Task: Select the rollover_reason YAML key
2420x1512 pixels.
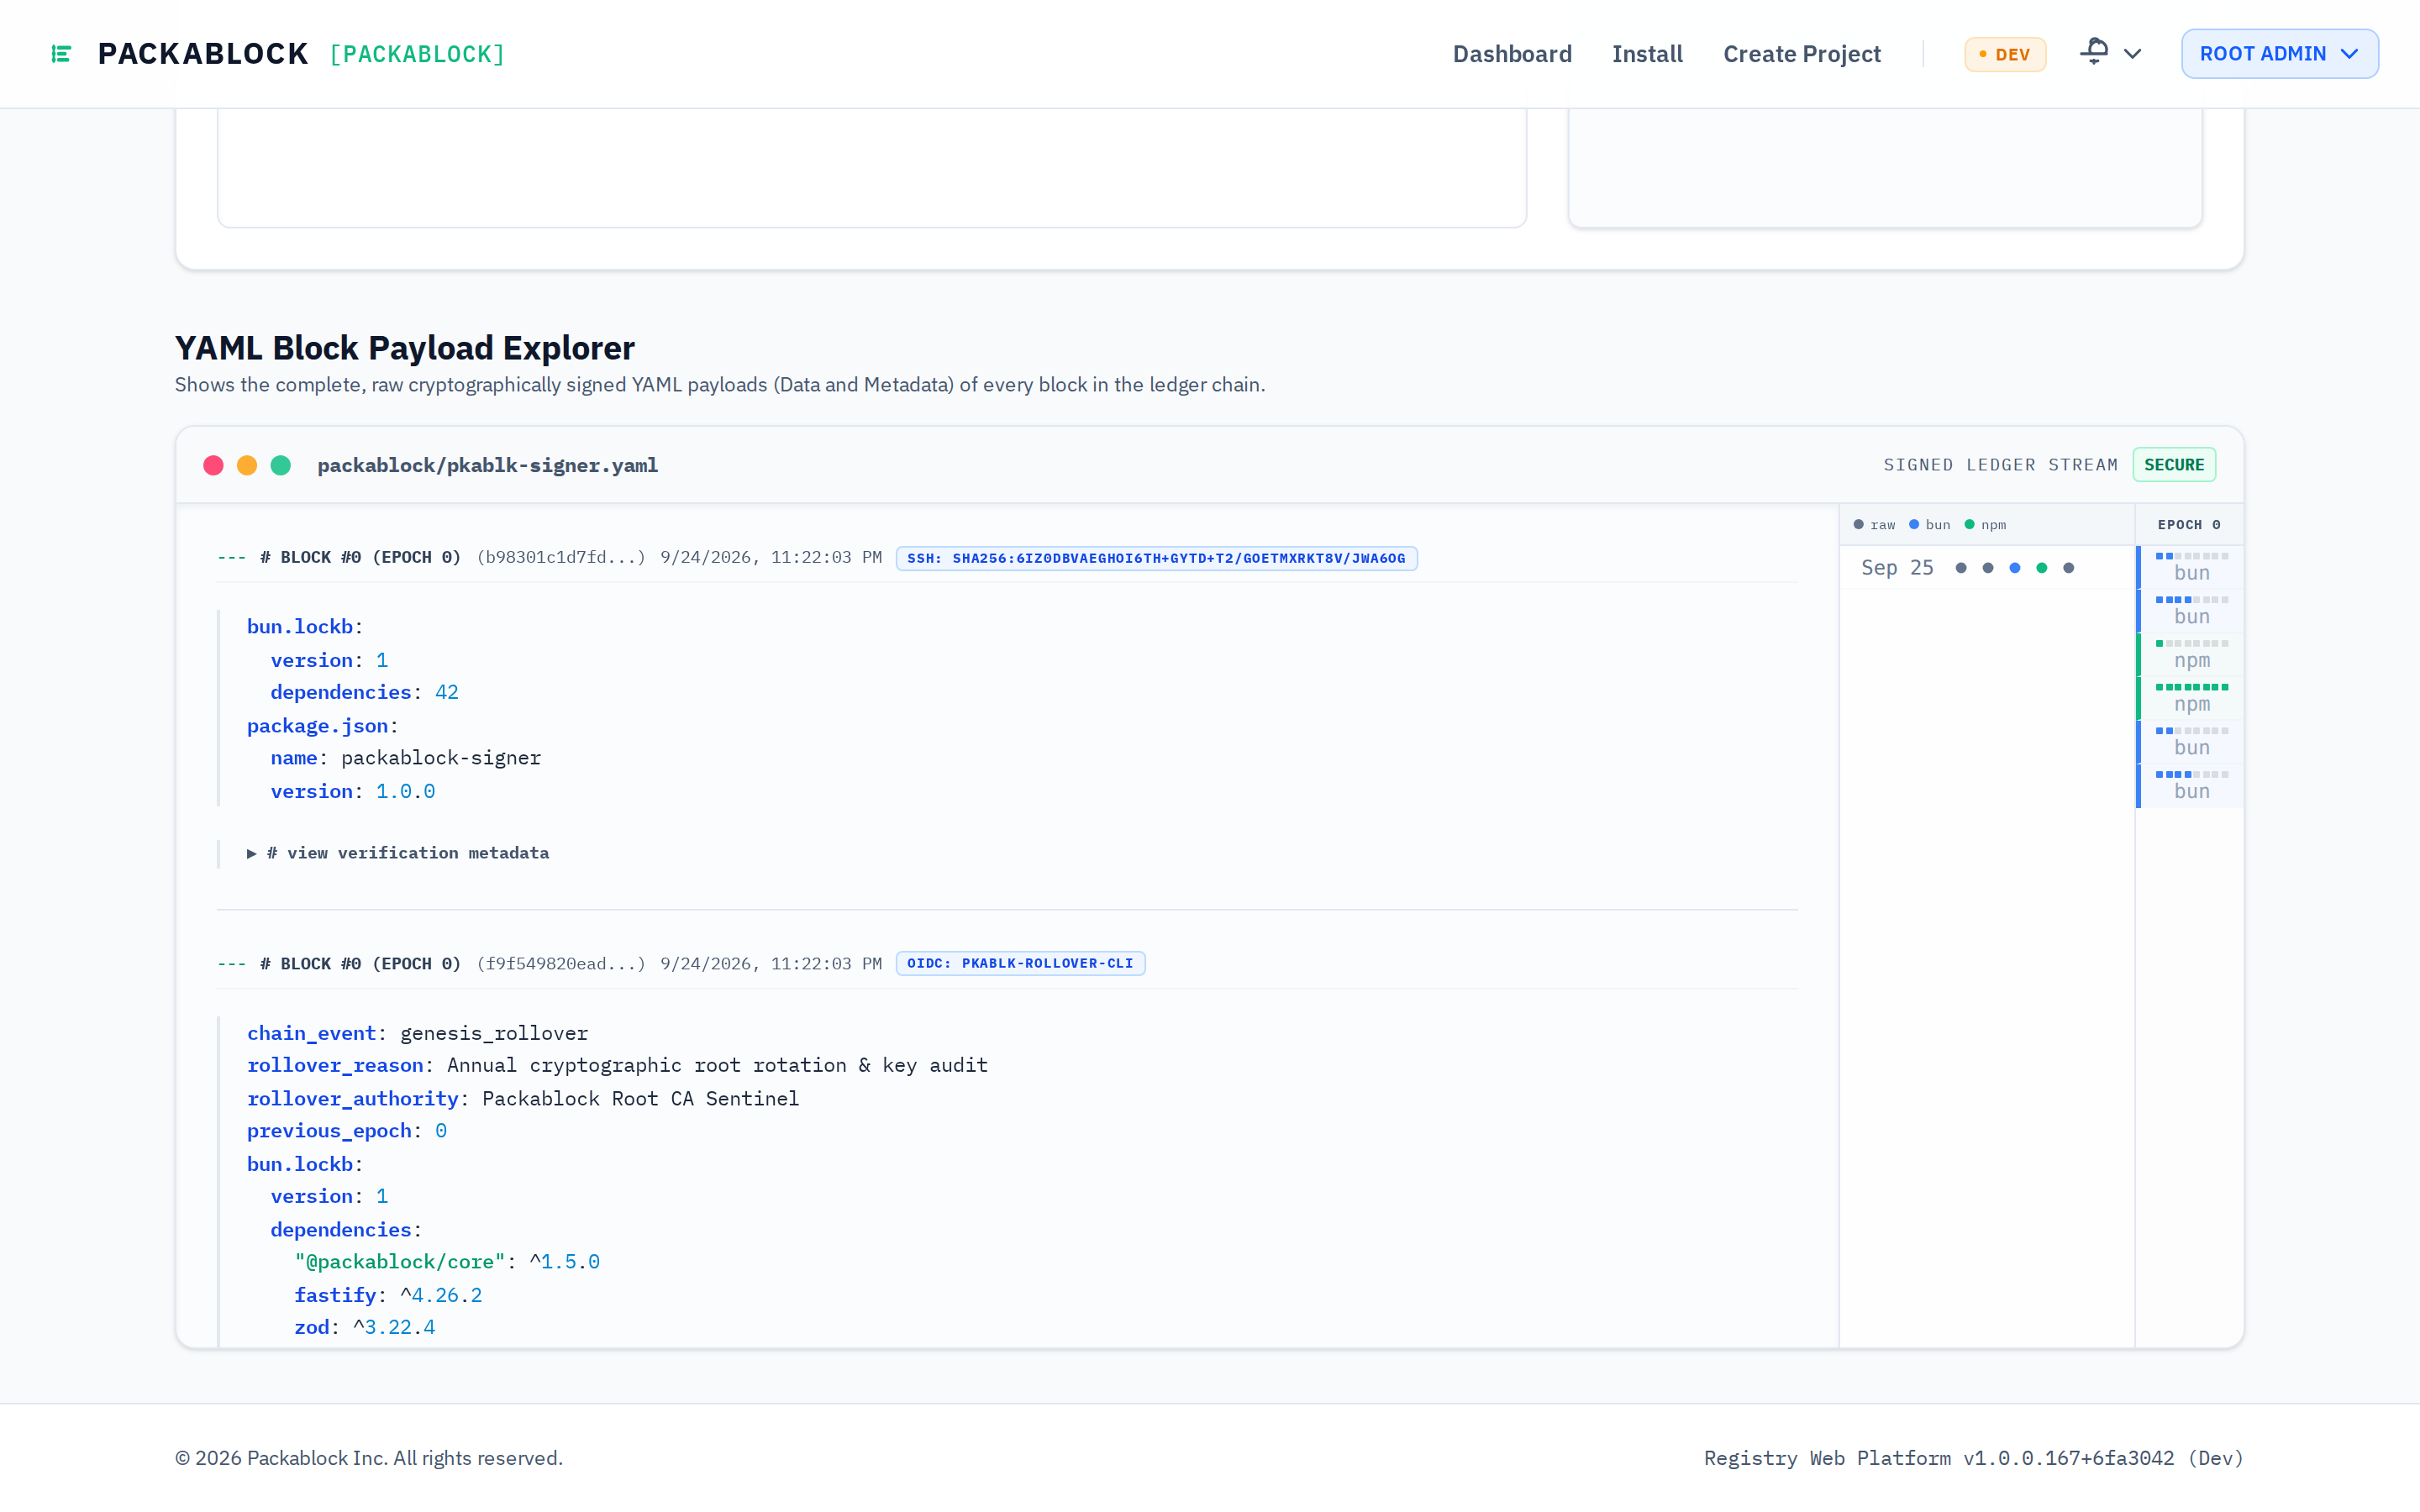Action: (335, 1066)
